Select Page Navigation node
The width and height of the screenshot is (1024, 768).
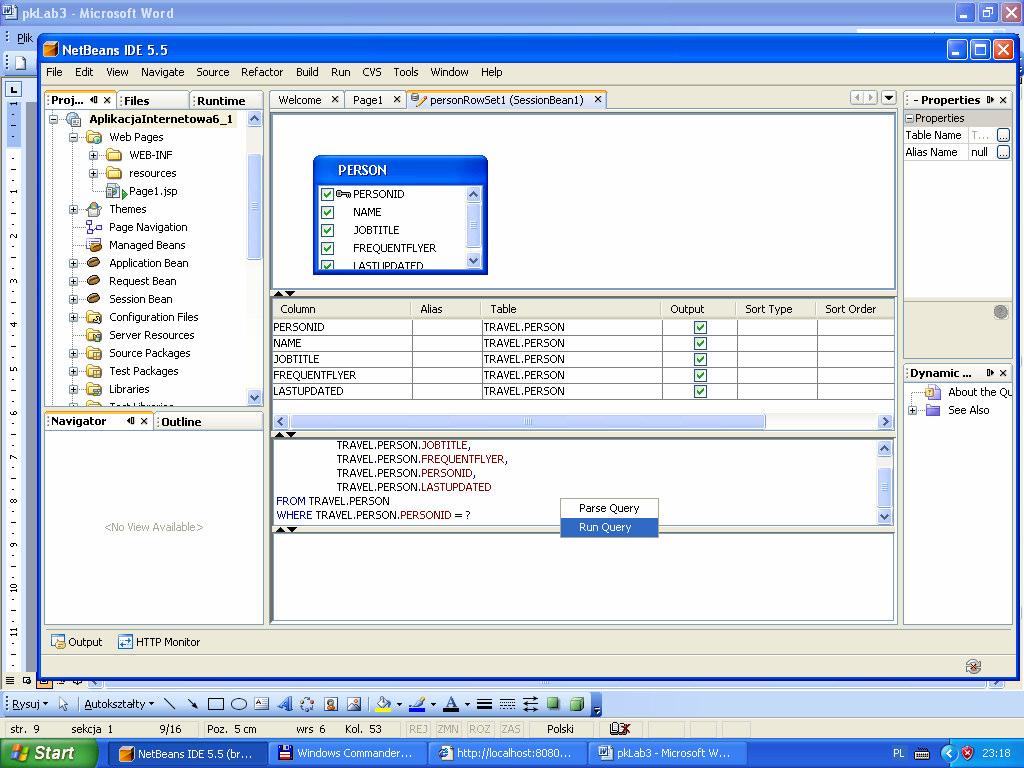tap(148, 227)
